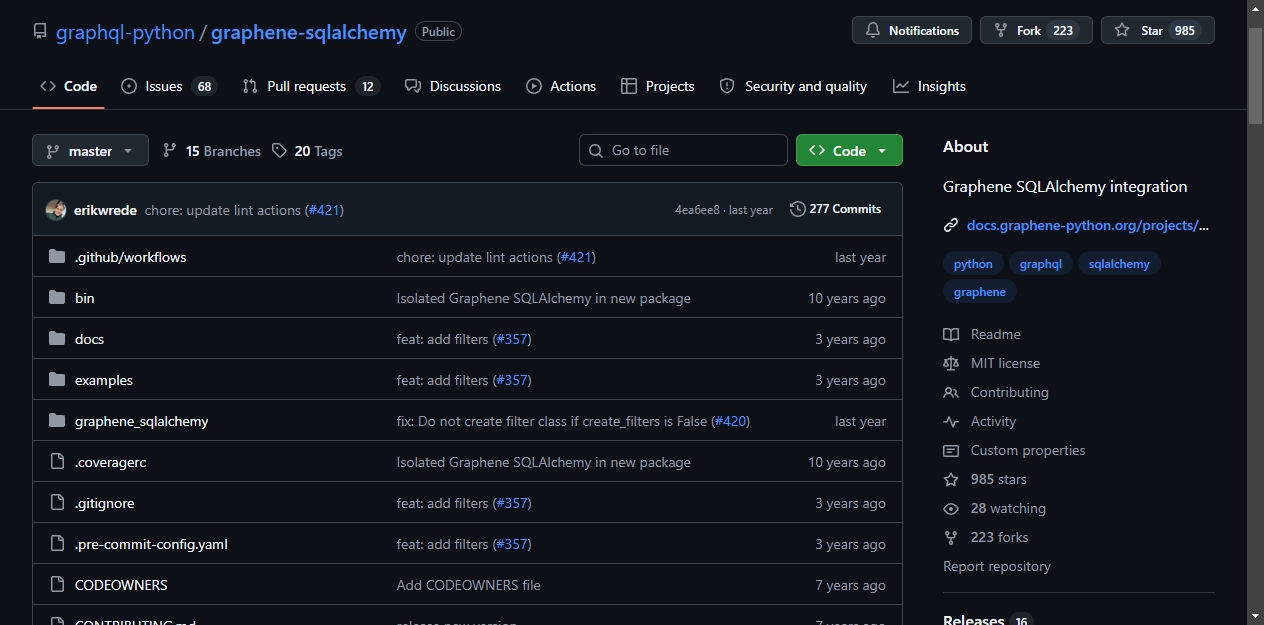Go to the Discussions tab

pos(453,86)
